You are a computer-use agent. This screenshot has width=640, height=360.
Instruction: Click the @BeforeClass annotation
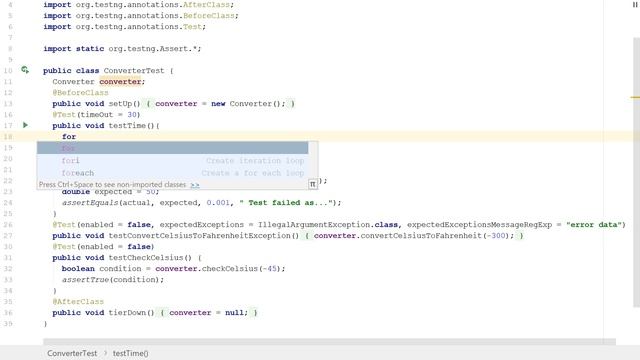click(x=80, y=93)
